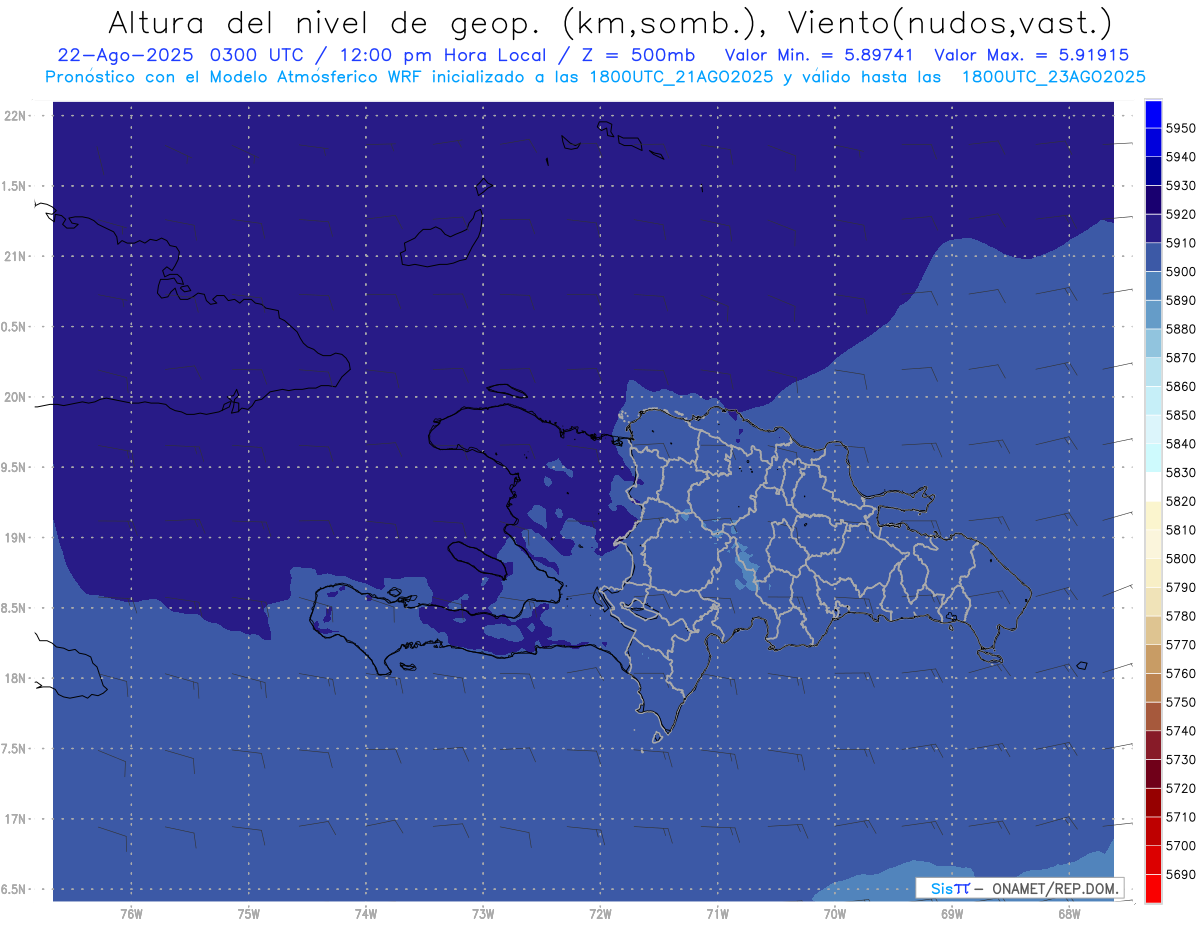Click the '70W' longitude axis label
The image size is (1200, 927).
tap(835, 914)
